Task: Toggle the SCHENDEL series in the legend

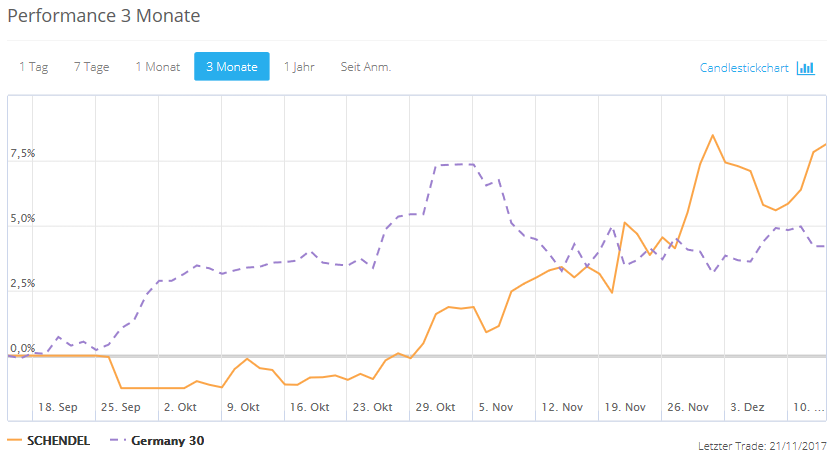Action: point(58,440)
